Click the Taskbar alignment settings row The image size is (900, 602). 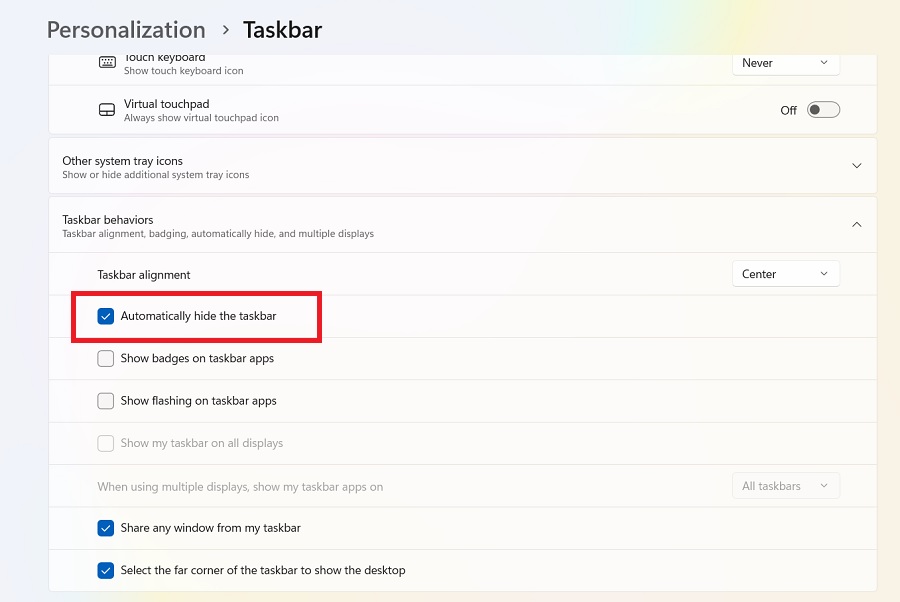400,273
